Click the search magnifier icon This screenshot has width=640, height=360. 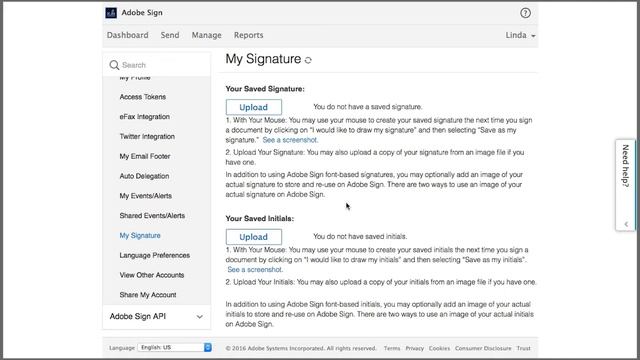[x=114, y=65]
